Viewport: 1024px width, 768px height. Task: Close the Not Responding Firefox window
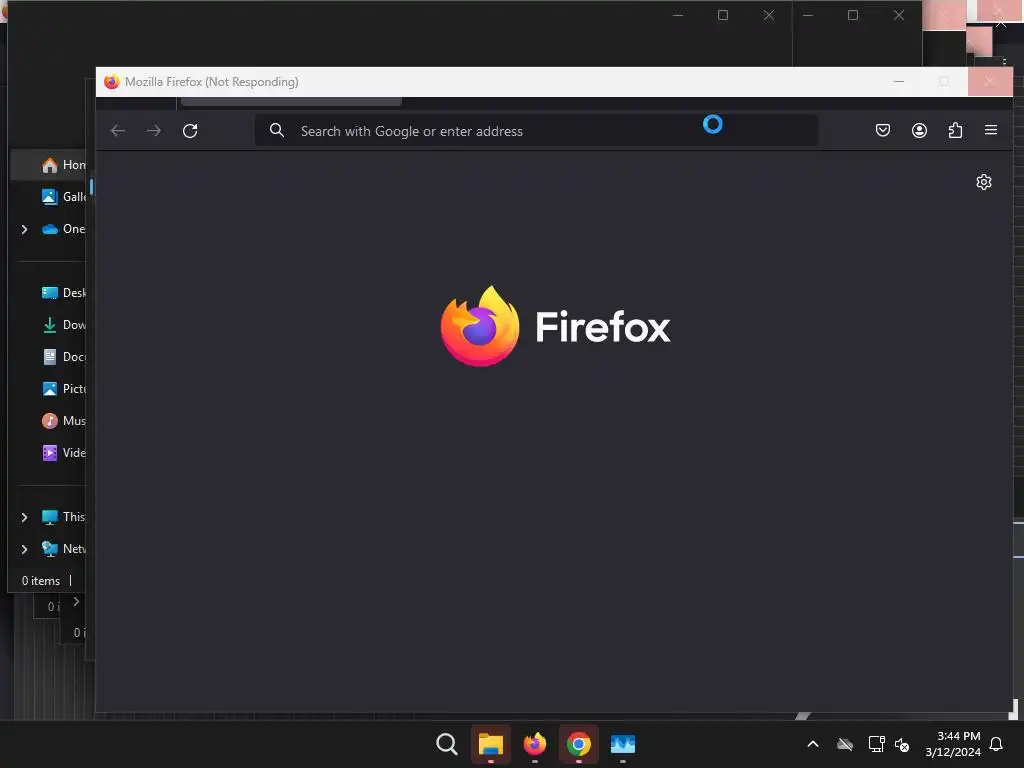(989, 82)
